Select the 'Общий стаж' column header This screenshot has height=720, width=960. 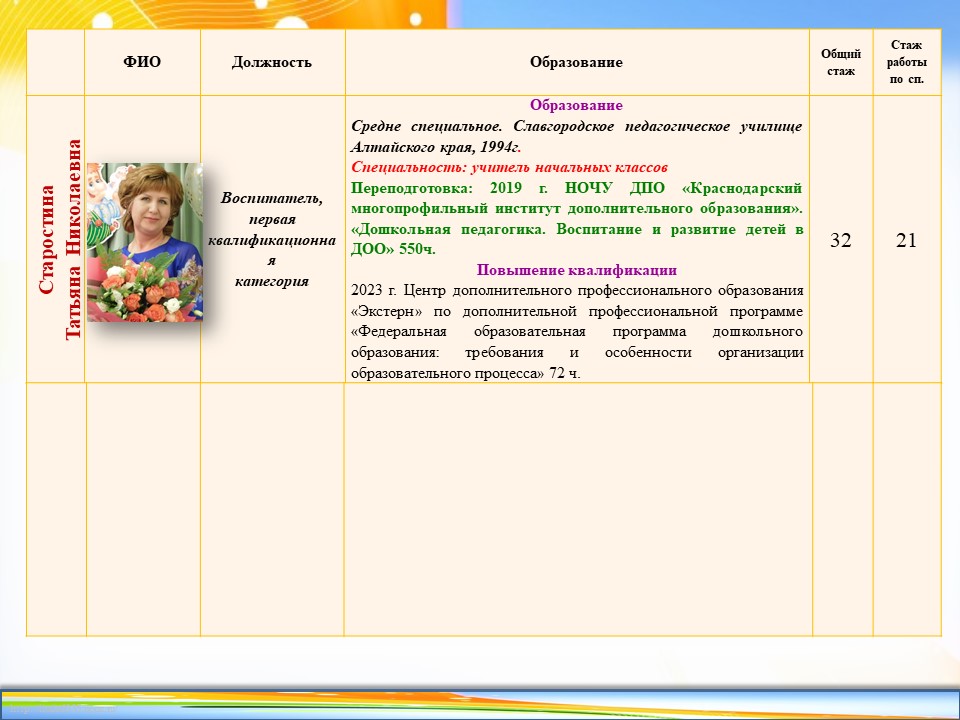click(841, 62)
